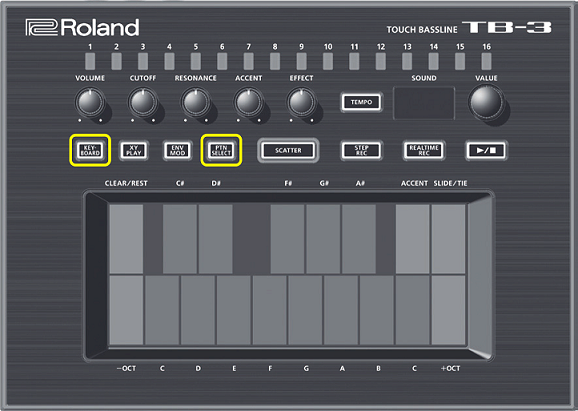Tap the high C key pad

point(412,310)
